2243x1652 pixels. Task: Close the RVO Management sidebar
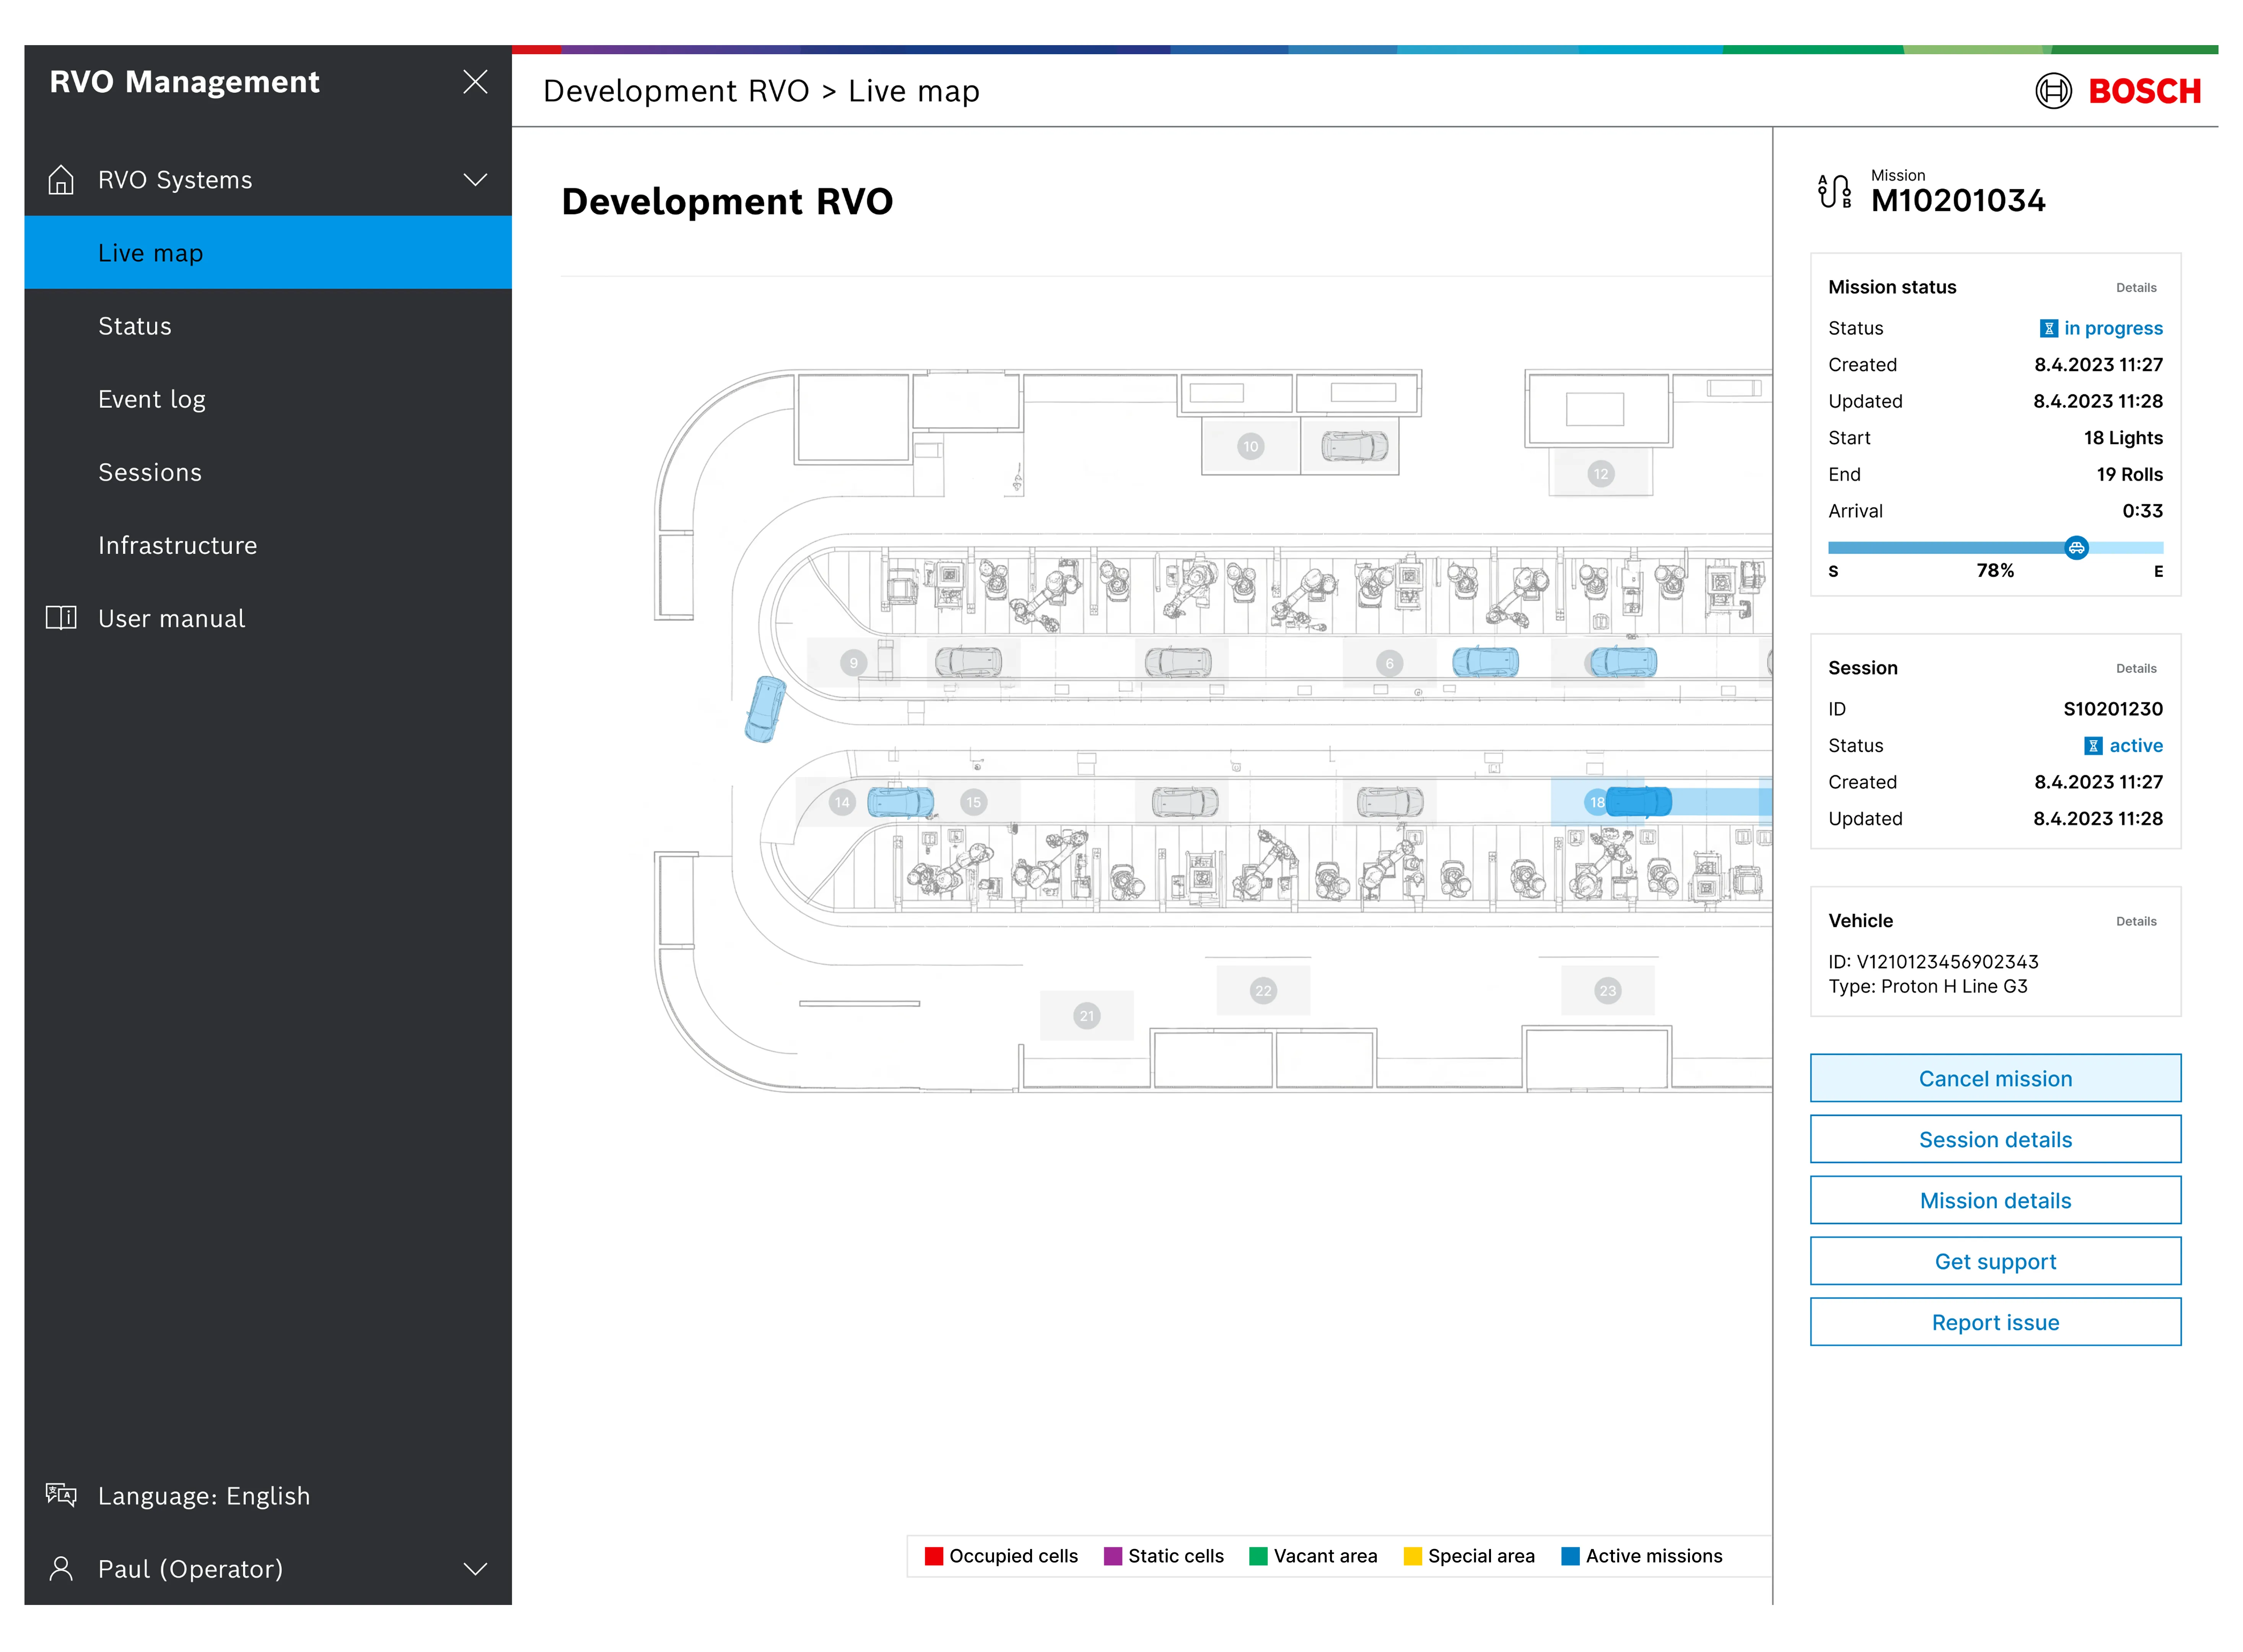(x=475, y=82)
